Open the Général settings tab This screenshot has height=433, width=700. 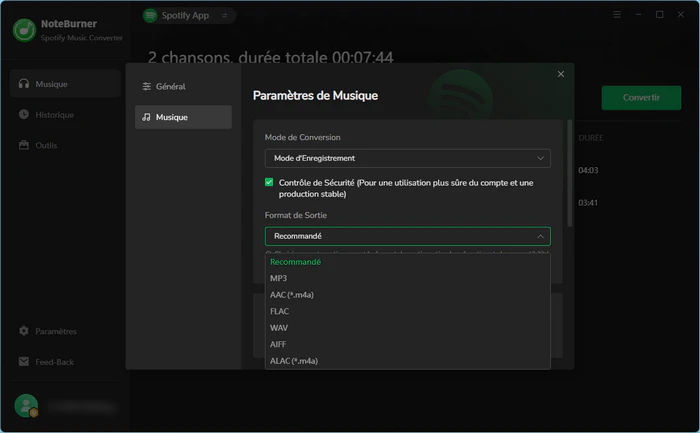(x=183, y=87)
